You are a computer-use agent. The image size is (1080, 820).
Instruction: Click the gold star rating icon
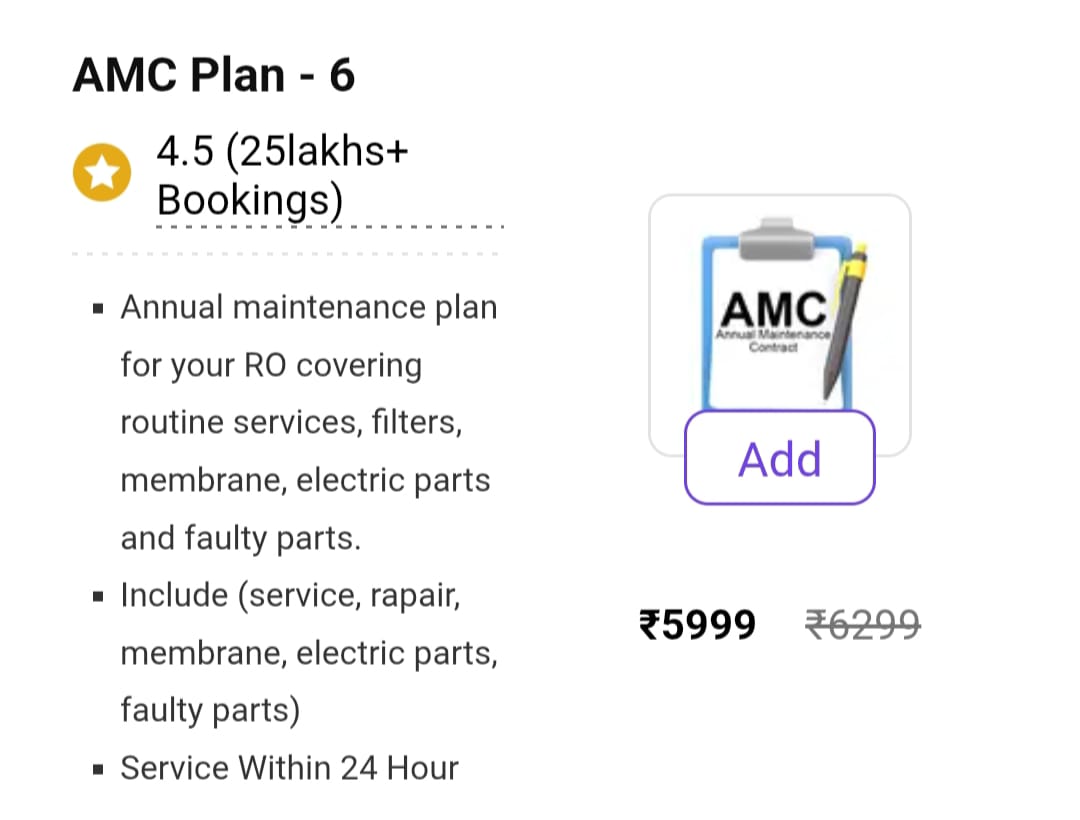[x=101, y=173]
